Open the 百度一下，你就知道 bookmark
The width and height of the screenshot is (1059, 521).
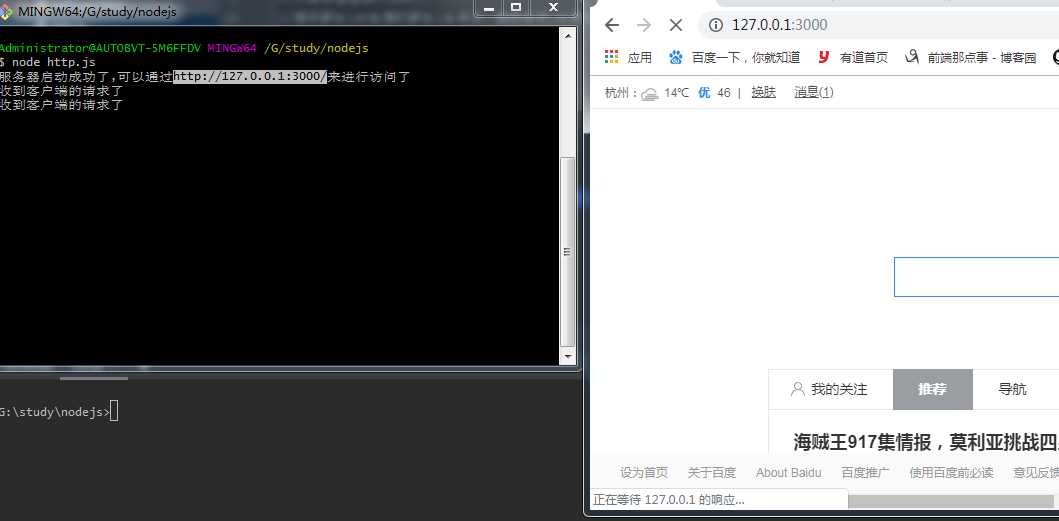click(734, 57)
